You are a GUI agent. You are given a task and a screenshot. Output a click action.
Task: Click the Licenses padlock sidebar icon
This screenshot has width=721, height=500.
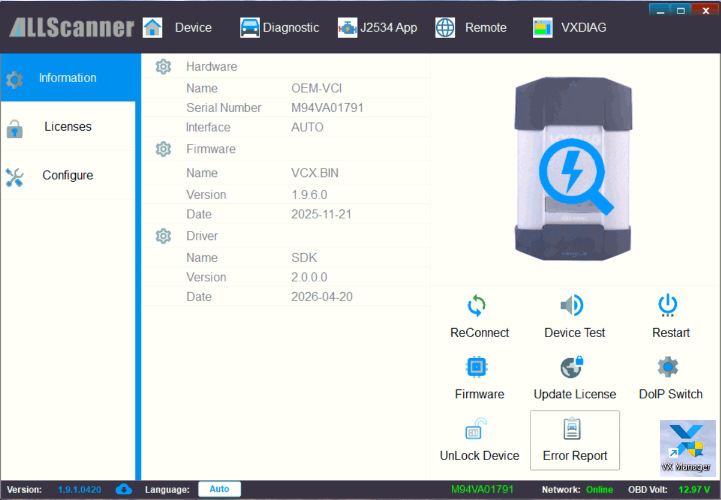tap(14, 129)
